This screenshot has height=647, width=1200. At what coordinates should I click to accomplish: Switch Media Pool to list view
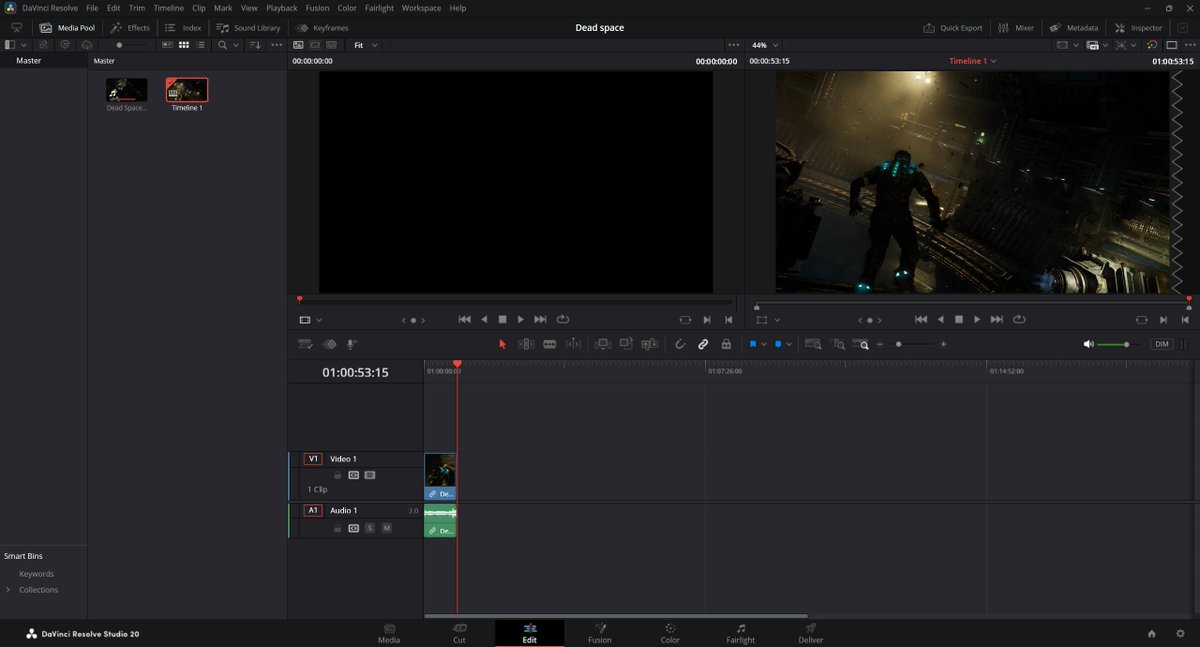(201, 45)
